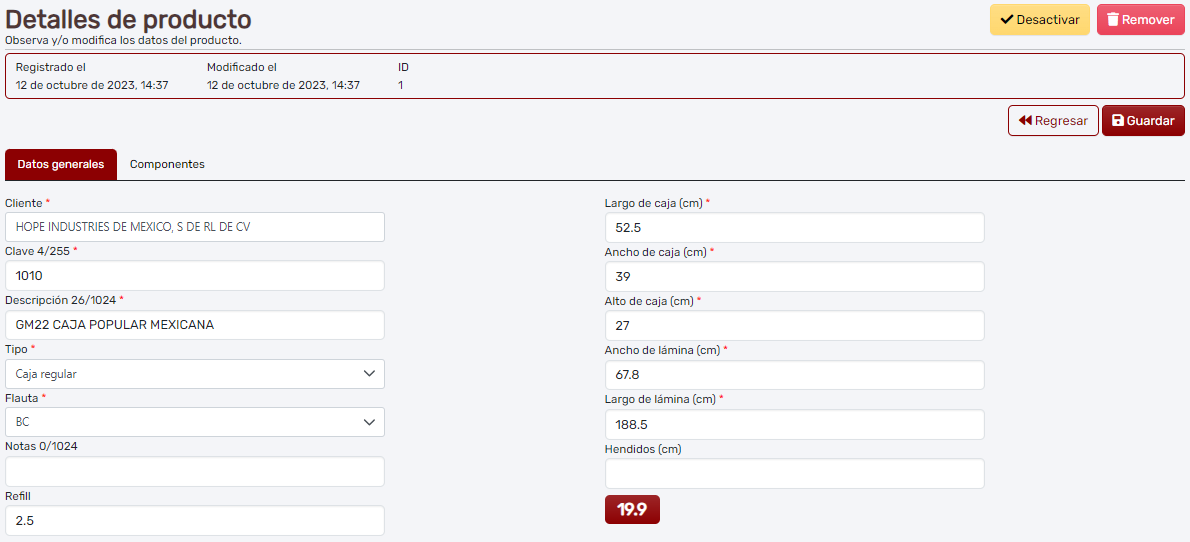Image resolution: width=1190 pixels, height=542 pixels.
Task: Click the trash icon on Remover
Action: click(1113, 20)
